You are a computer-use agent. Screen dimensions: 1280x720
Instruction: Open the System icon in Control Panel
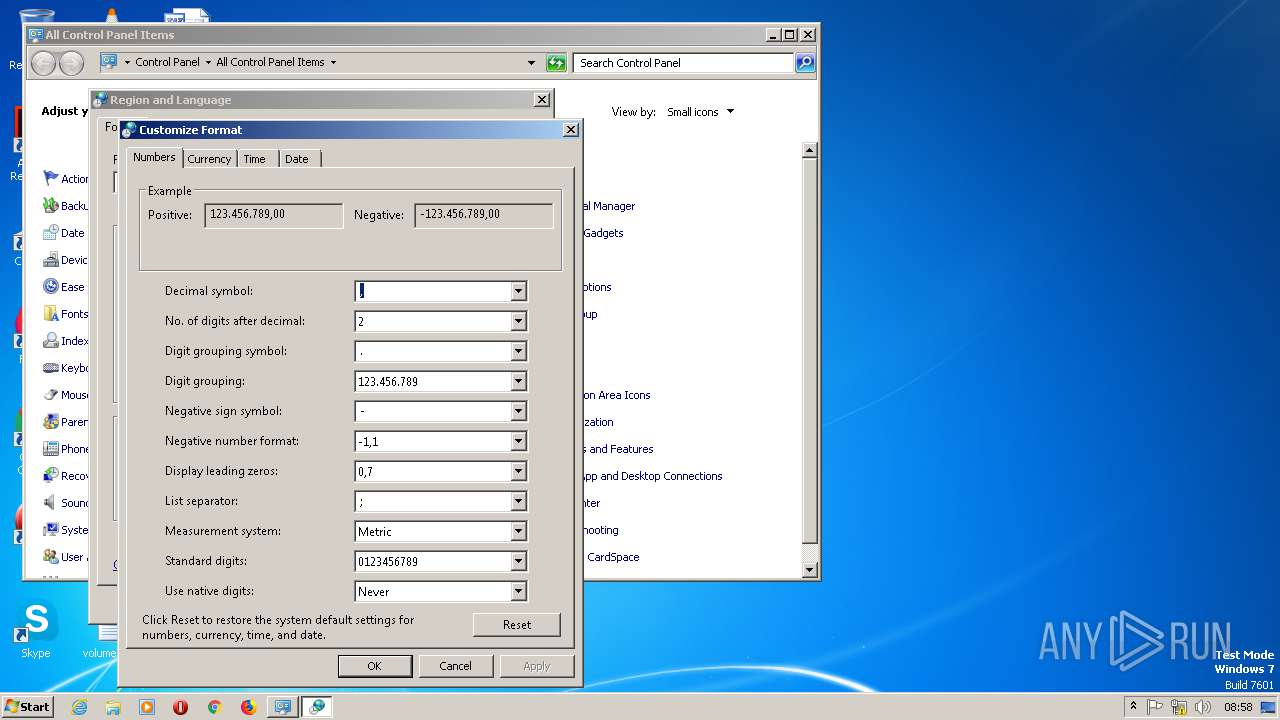51,529
